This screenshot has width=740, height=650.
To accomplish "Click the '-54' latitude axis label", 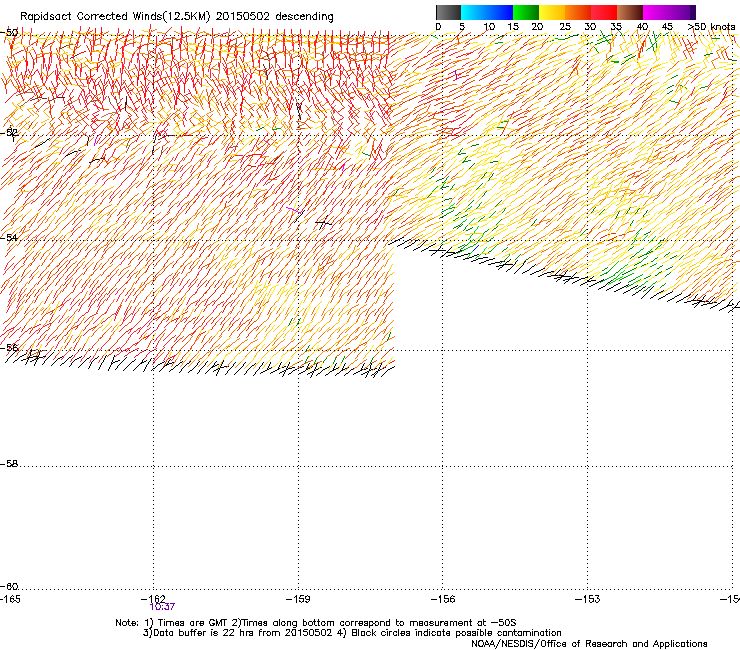I will pyautogui.click(x=9, y=237).
